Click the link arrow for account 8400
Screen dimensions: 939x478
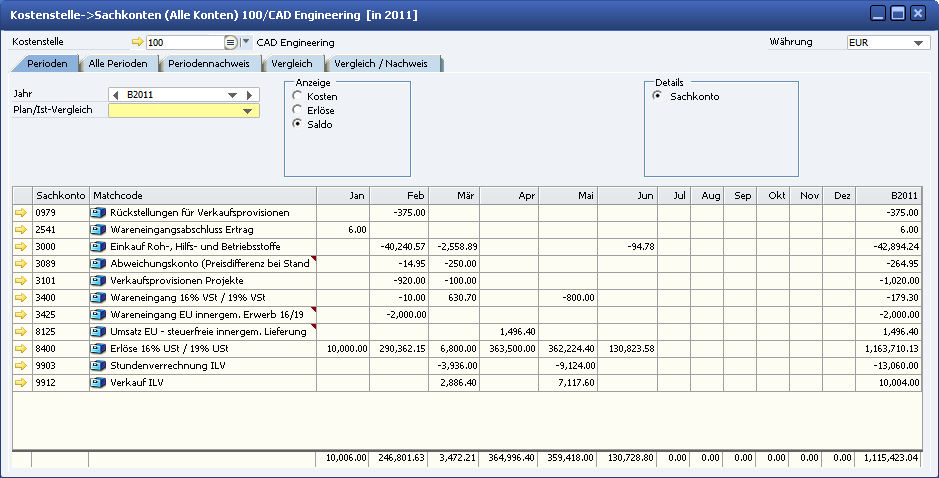(x=21, y=349)
